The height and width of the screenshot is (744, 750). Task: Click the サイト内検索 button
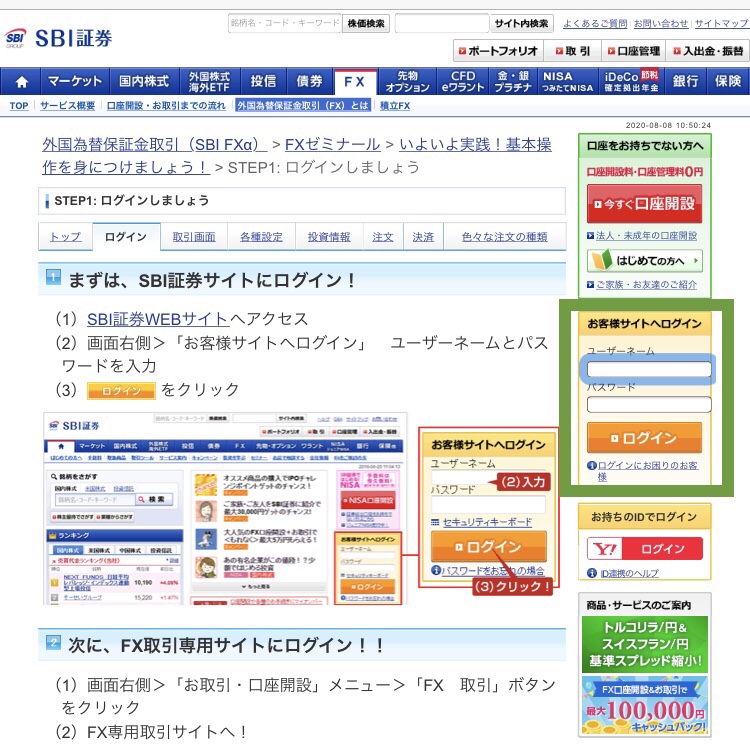click(x=521, y=23)
